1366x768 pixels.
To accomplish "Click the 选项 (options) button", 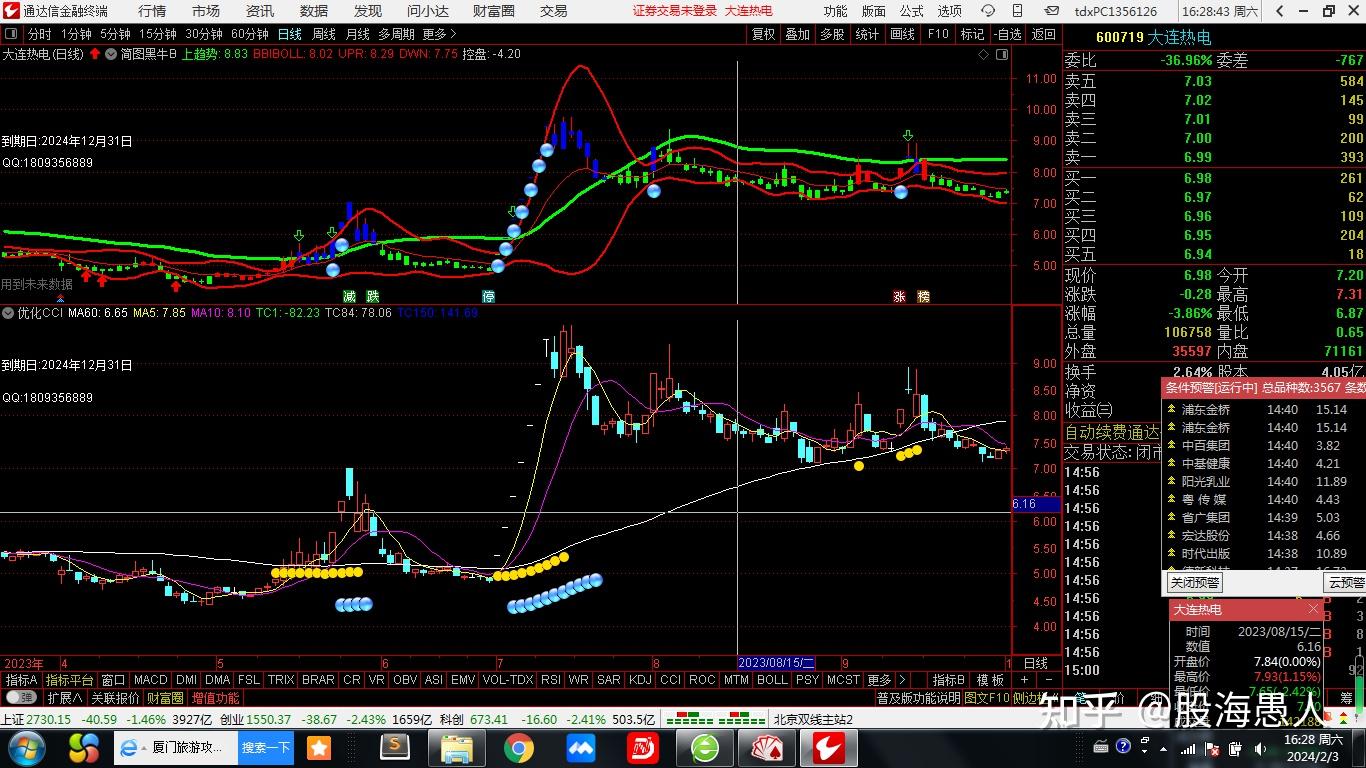I will [x=950, y=11].
